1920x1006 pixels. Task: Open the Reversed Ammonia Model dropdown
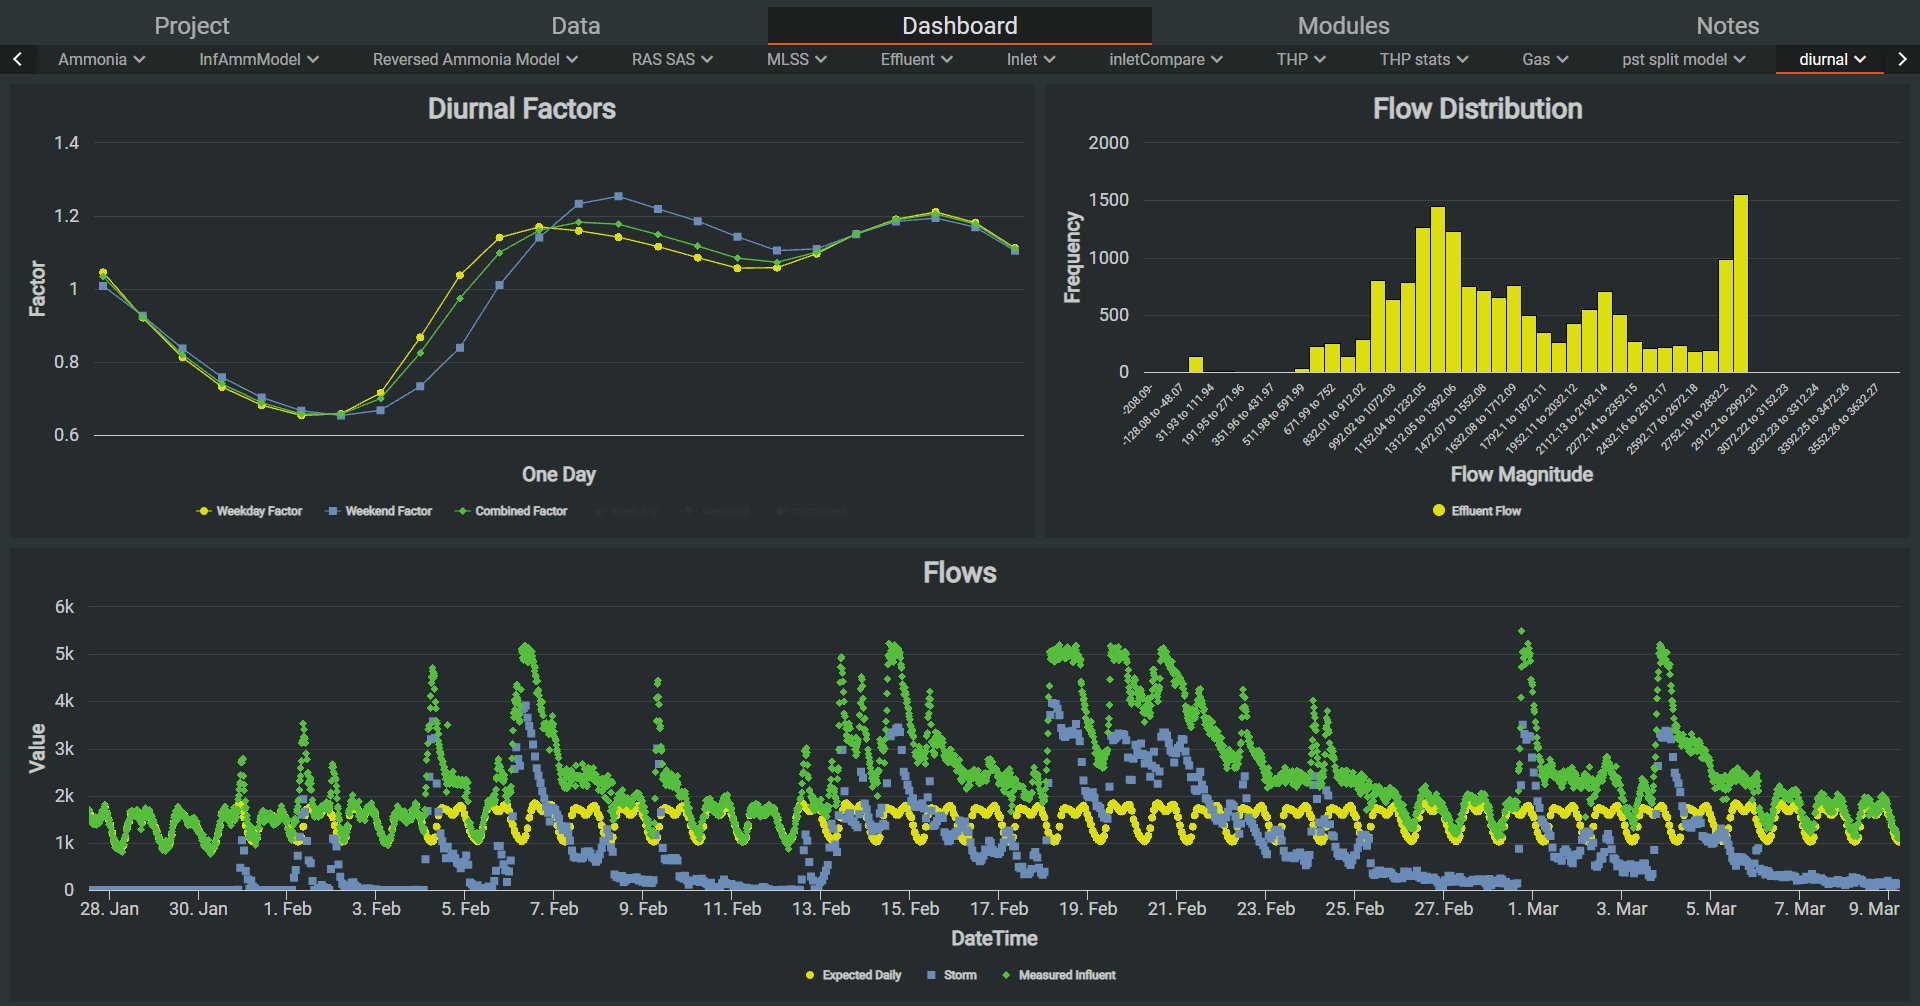[x=475, y=59]
